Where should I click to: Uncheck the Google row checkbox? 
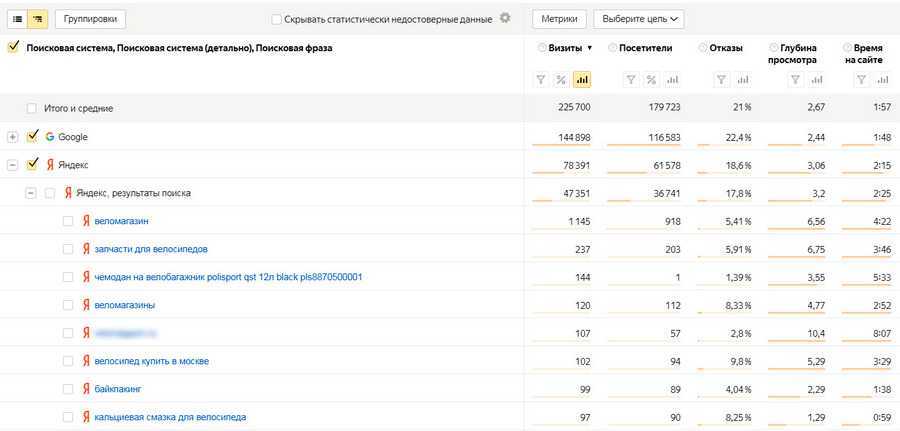click(33, 136)
